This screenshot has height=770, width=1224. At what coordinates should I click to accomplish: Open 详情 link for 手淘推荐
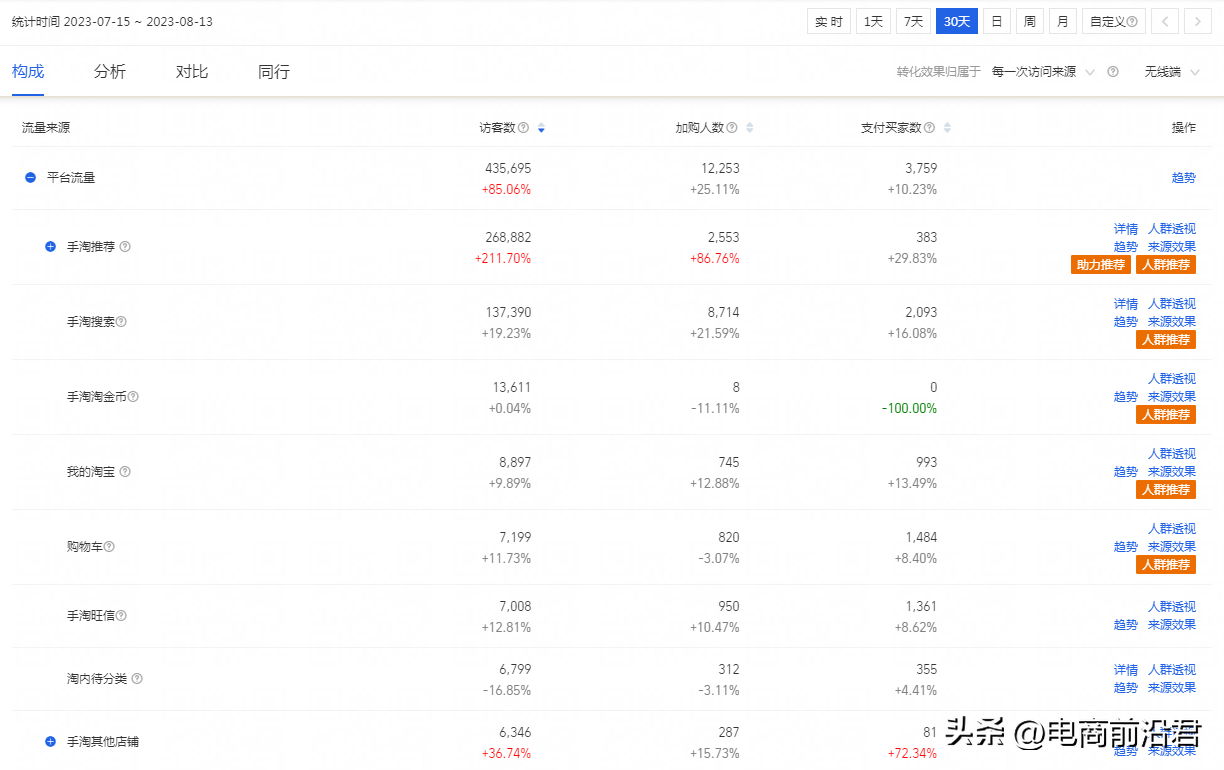pyautogui.click(x=1125, y=229)
